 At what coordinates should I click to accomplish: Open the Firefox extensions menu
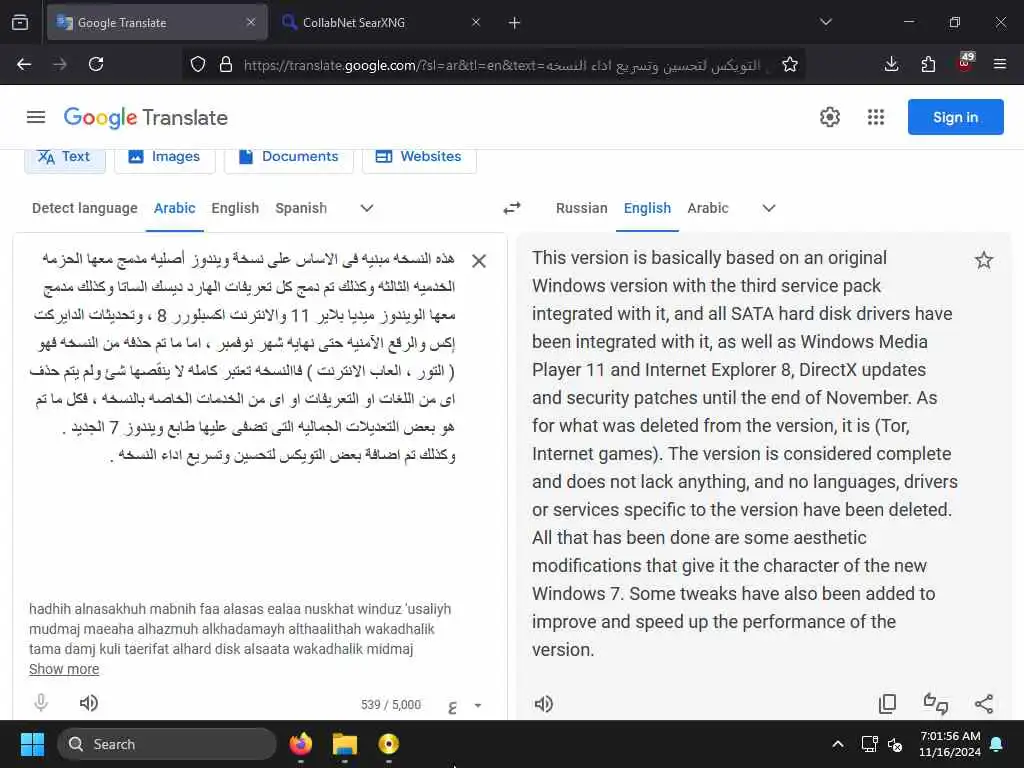[928, 65]
